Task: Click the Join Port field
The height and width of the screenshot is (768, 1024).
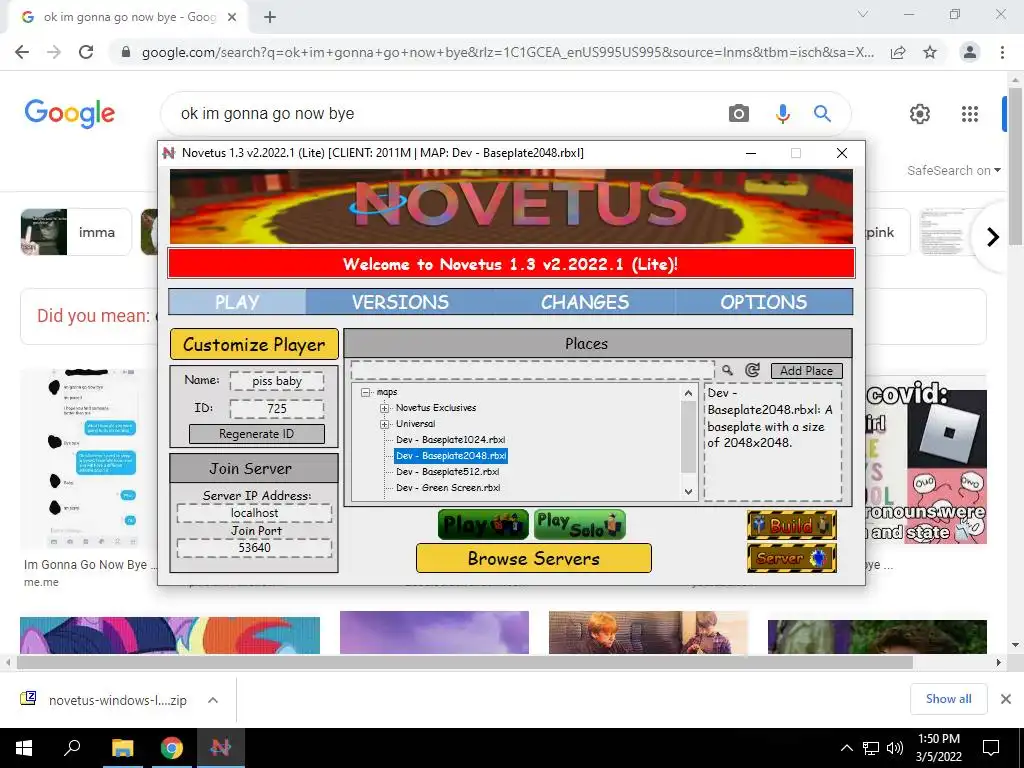Action: pyautogui.click(x=254, y=548)
